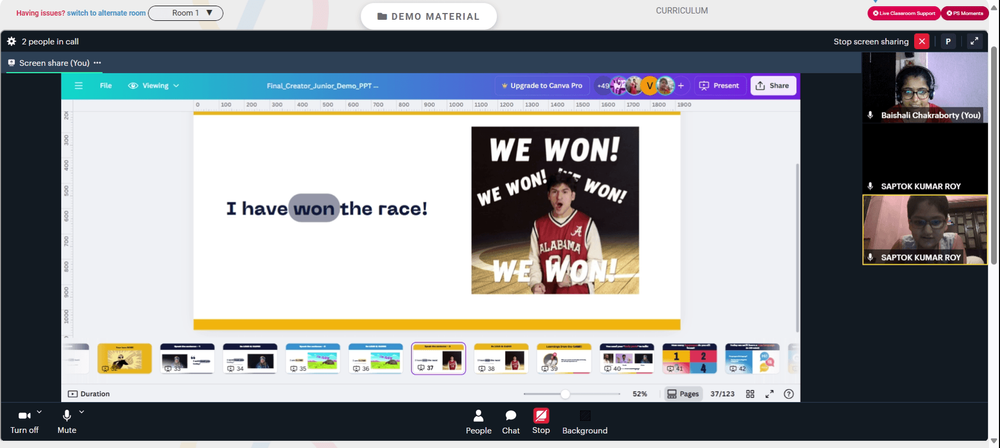Viewport: 1000px width, 448px height.
Task: Open Canva help question mark icon
Action: tap(789, 394)
